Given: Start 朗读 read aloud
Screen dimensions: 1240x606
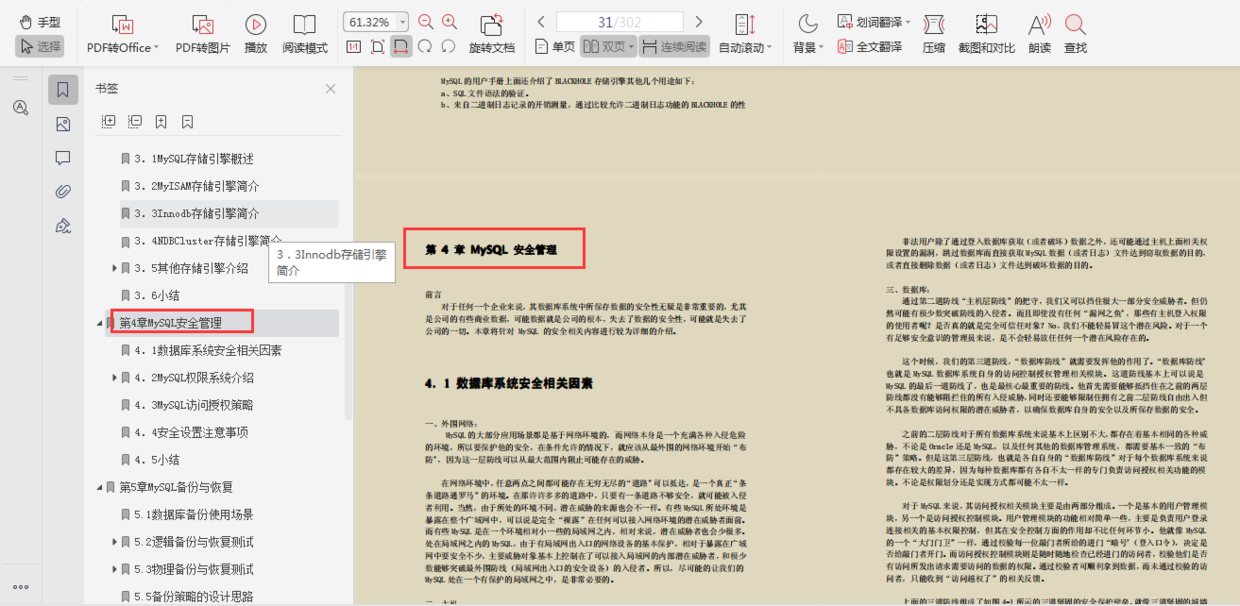Looking at the screenshot, I should pos(1040,34).
